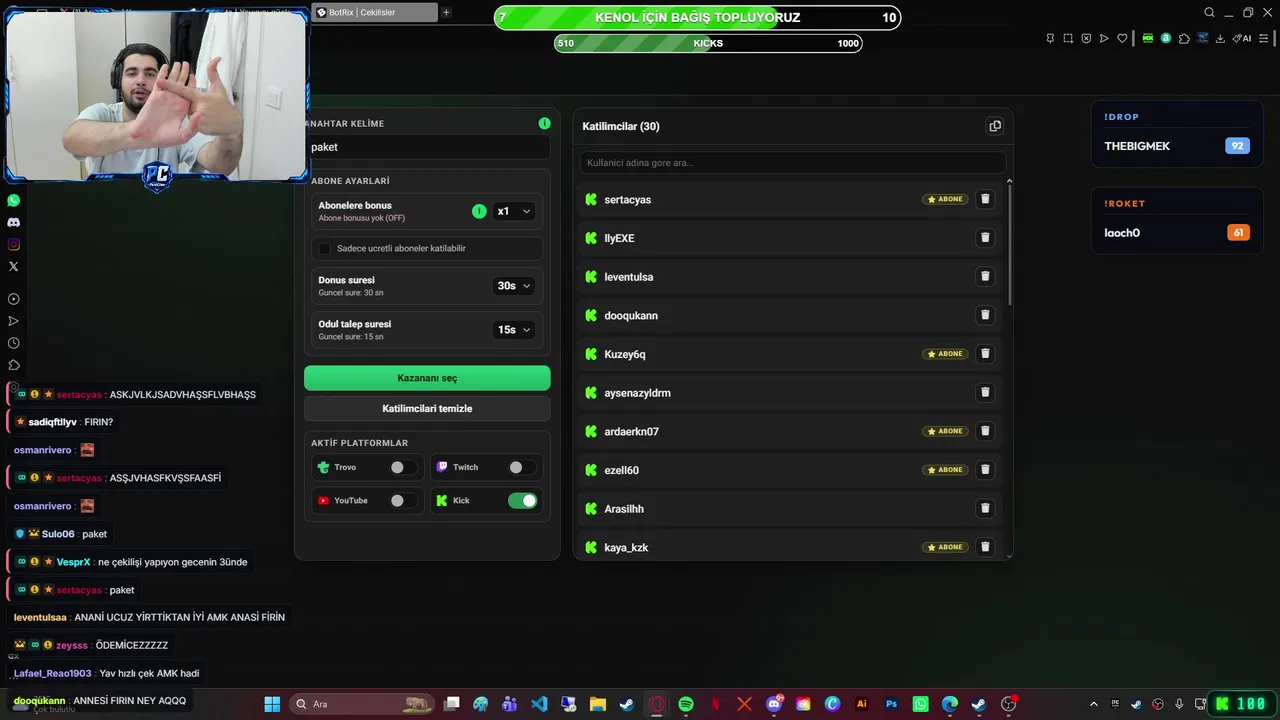This screenshot has height=720, width=1280.
Task: Click the taskbar 'Ara' search box
Action: pyautogui.click(x=364, y=704)
